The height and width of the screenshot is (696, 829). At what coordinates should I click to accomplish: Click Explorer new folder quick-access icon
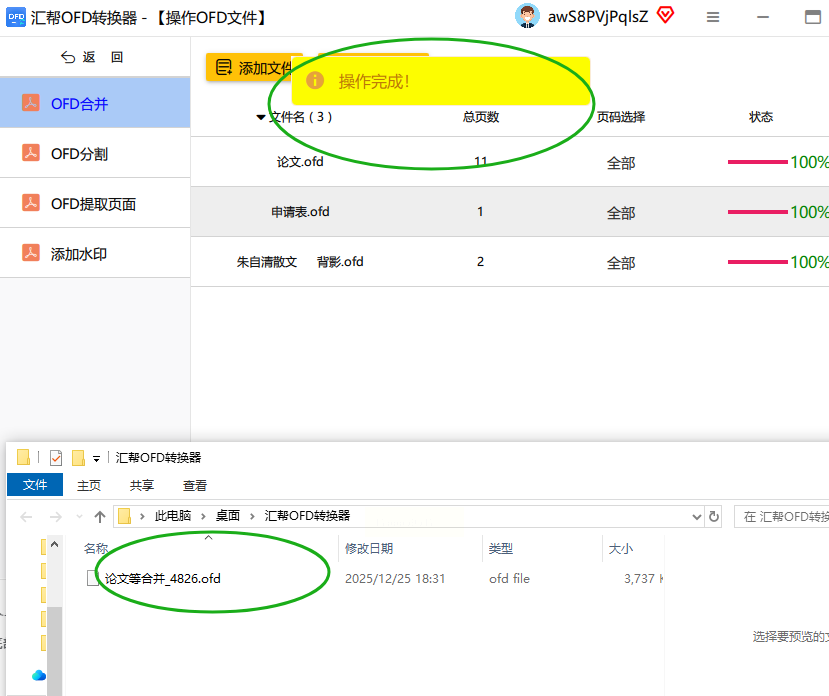(x=78, y=457)
